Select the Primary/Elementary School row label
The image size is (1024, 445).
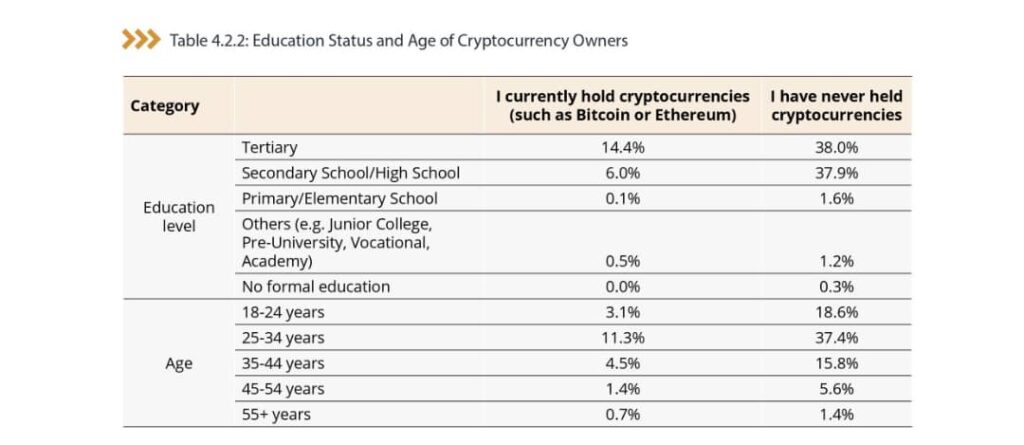(339, 198)
